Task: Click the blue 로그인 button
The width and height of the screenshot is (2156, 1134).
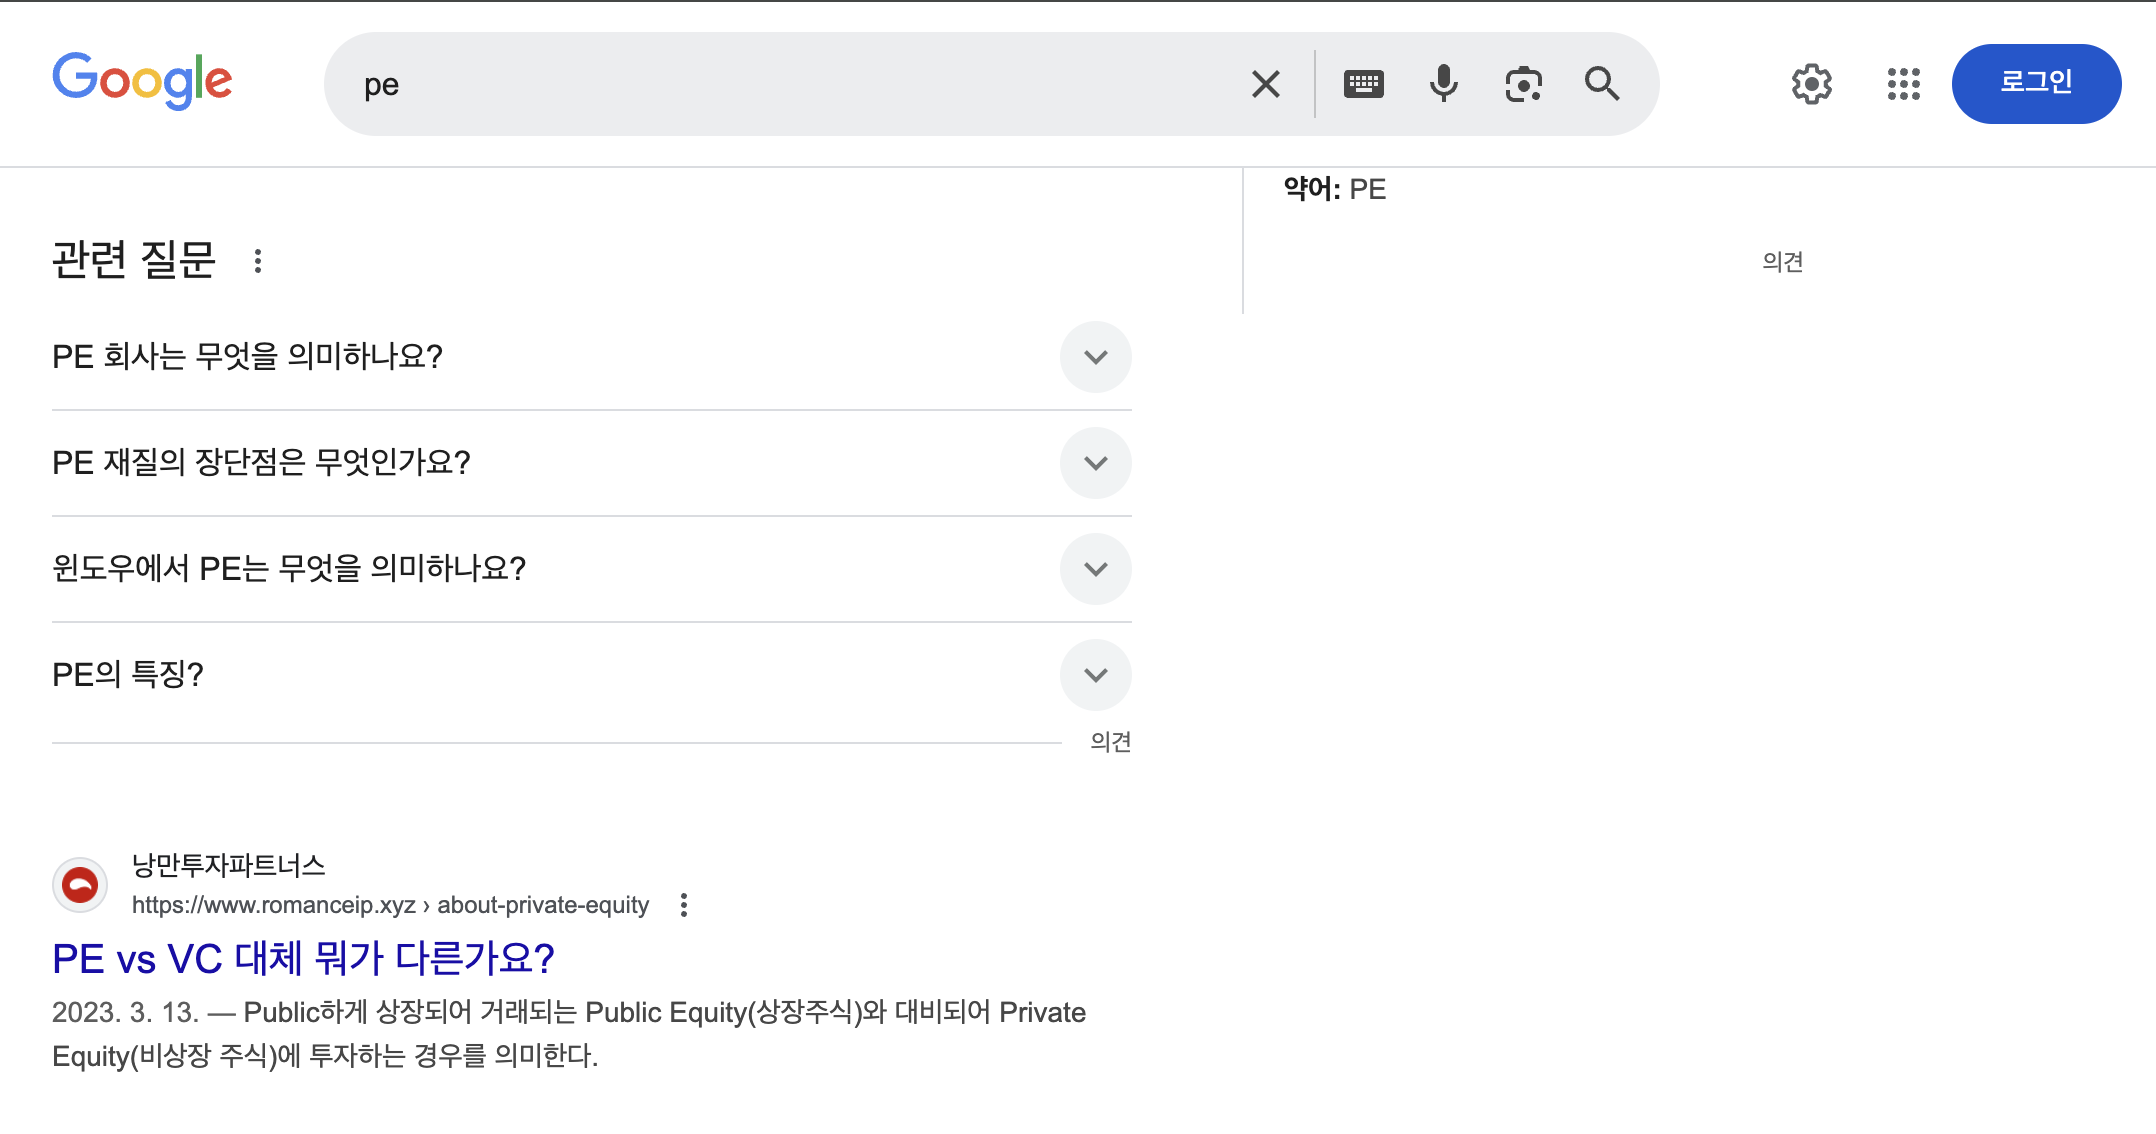Action: 2036,83
